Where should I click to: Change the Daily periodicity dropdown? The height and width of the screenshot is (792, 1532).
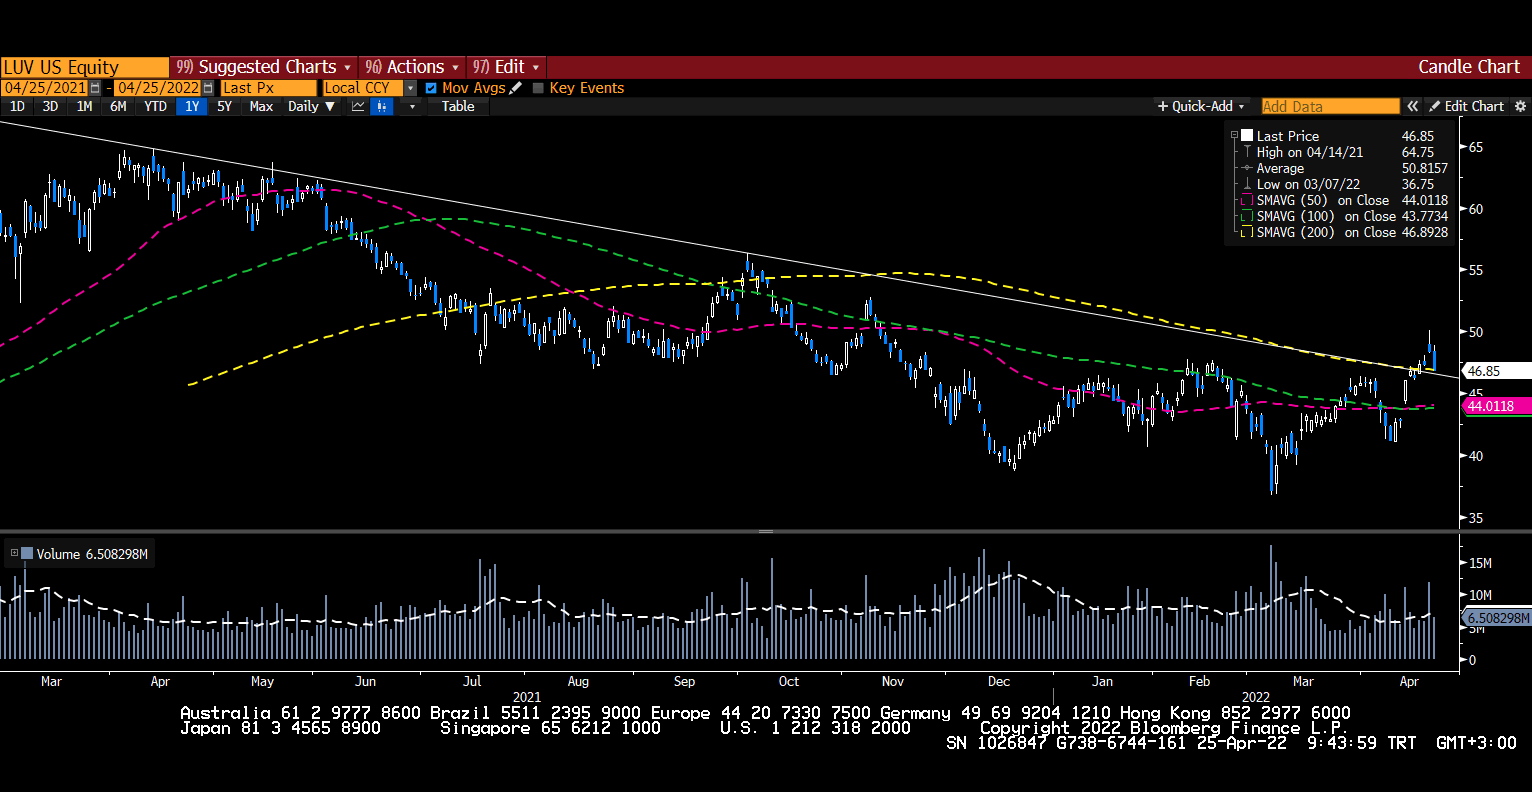tap(311, 106)
